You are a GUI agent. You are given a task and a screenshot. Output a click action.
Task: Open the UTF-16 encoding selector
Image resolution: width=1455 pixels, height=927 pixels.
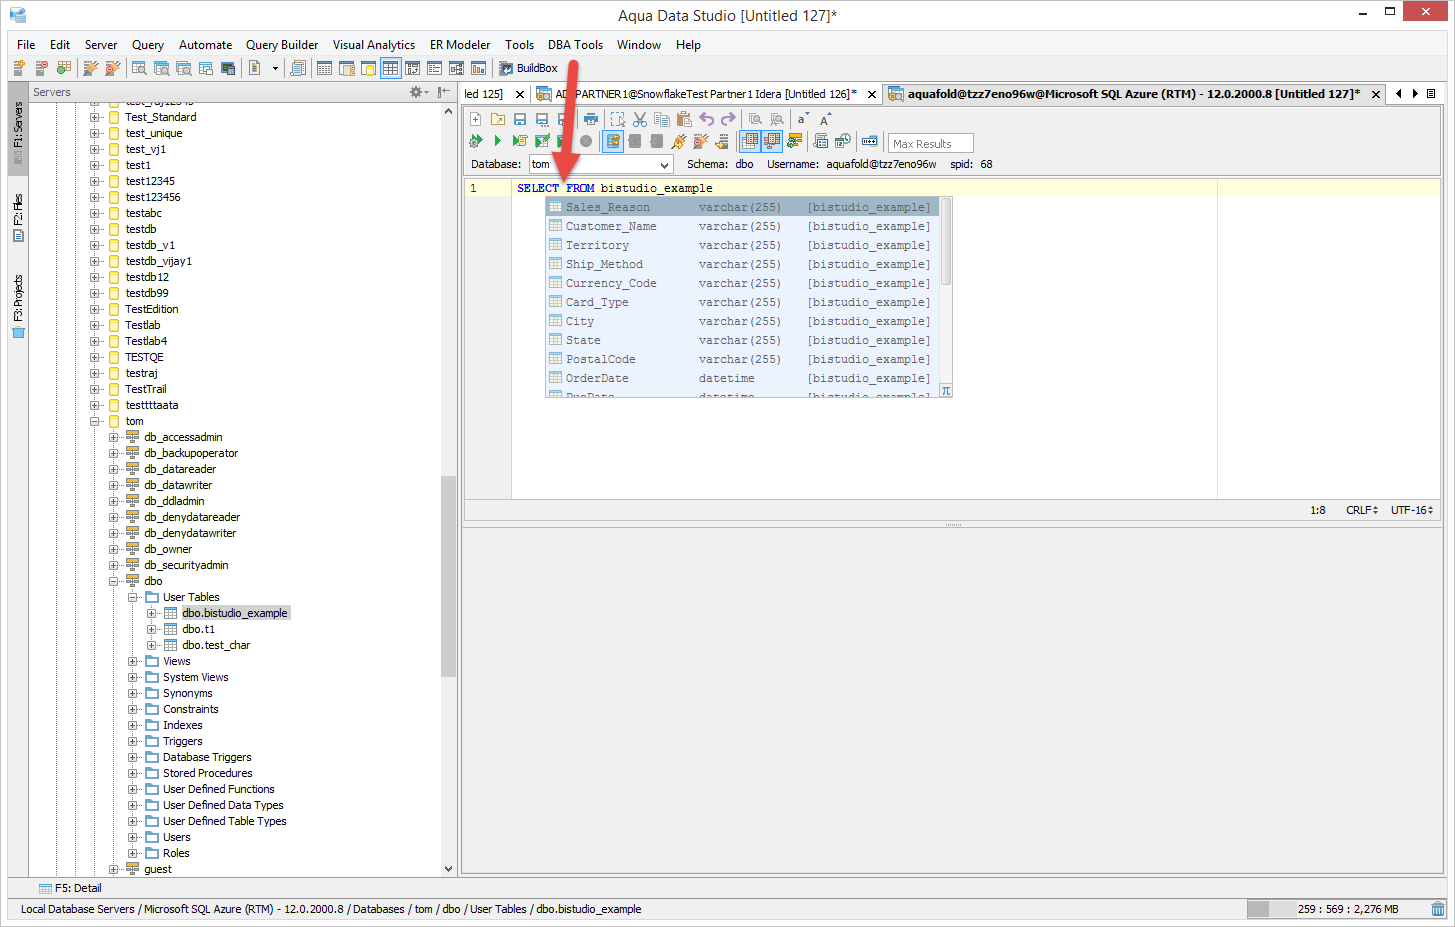[x=1412, y=510]
